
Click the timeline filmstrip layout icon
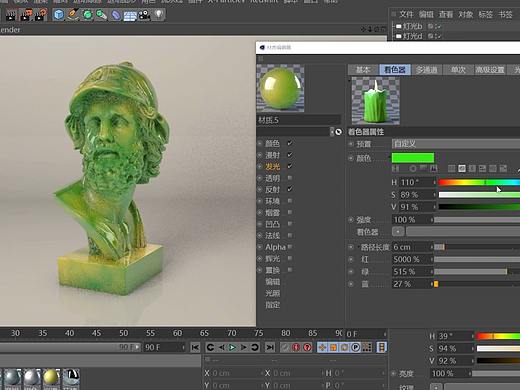pos(381,347)
